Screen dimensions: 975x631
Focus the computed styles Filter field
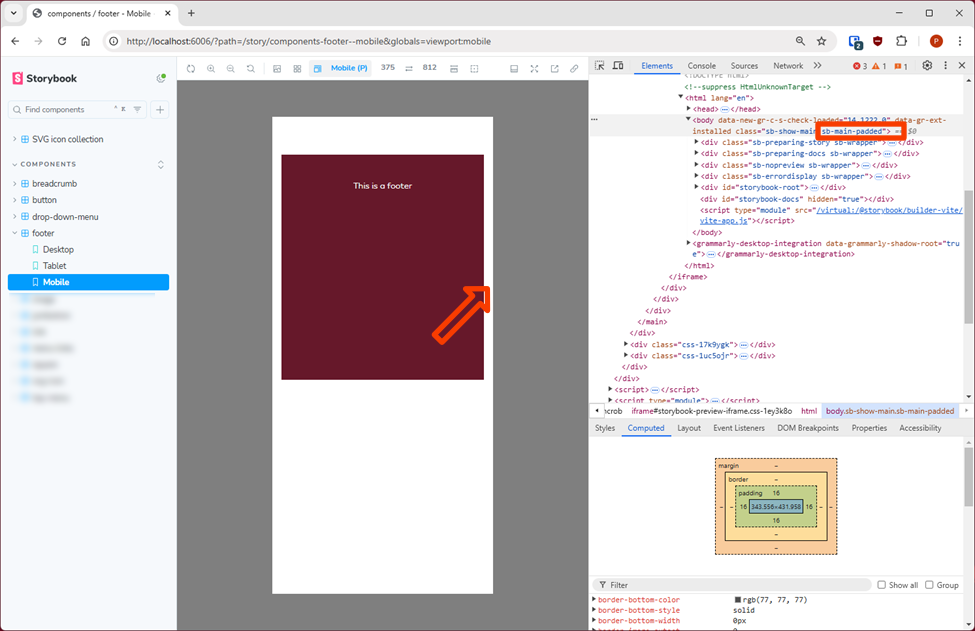(x=732, y=585)
